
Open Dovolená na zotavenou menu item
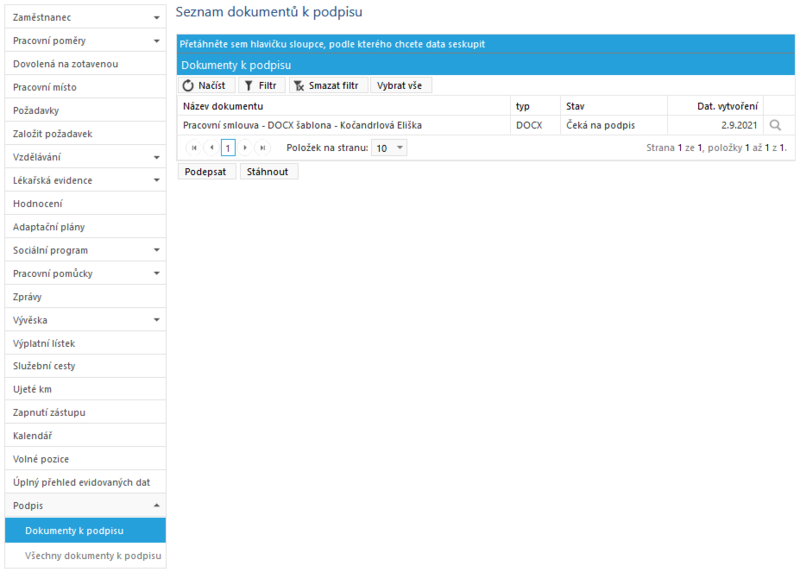coord(85,64)
